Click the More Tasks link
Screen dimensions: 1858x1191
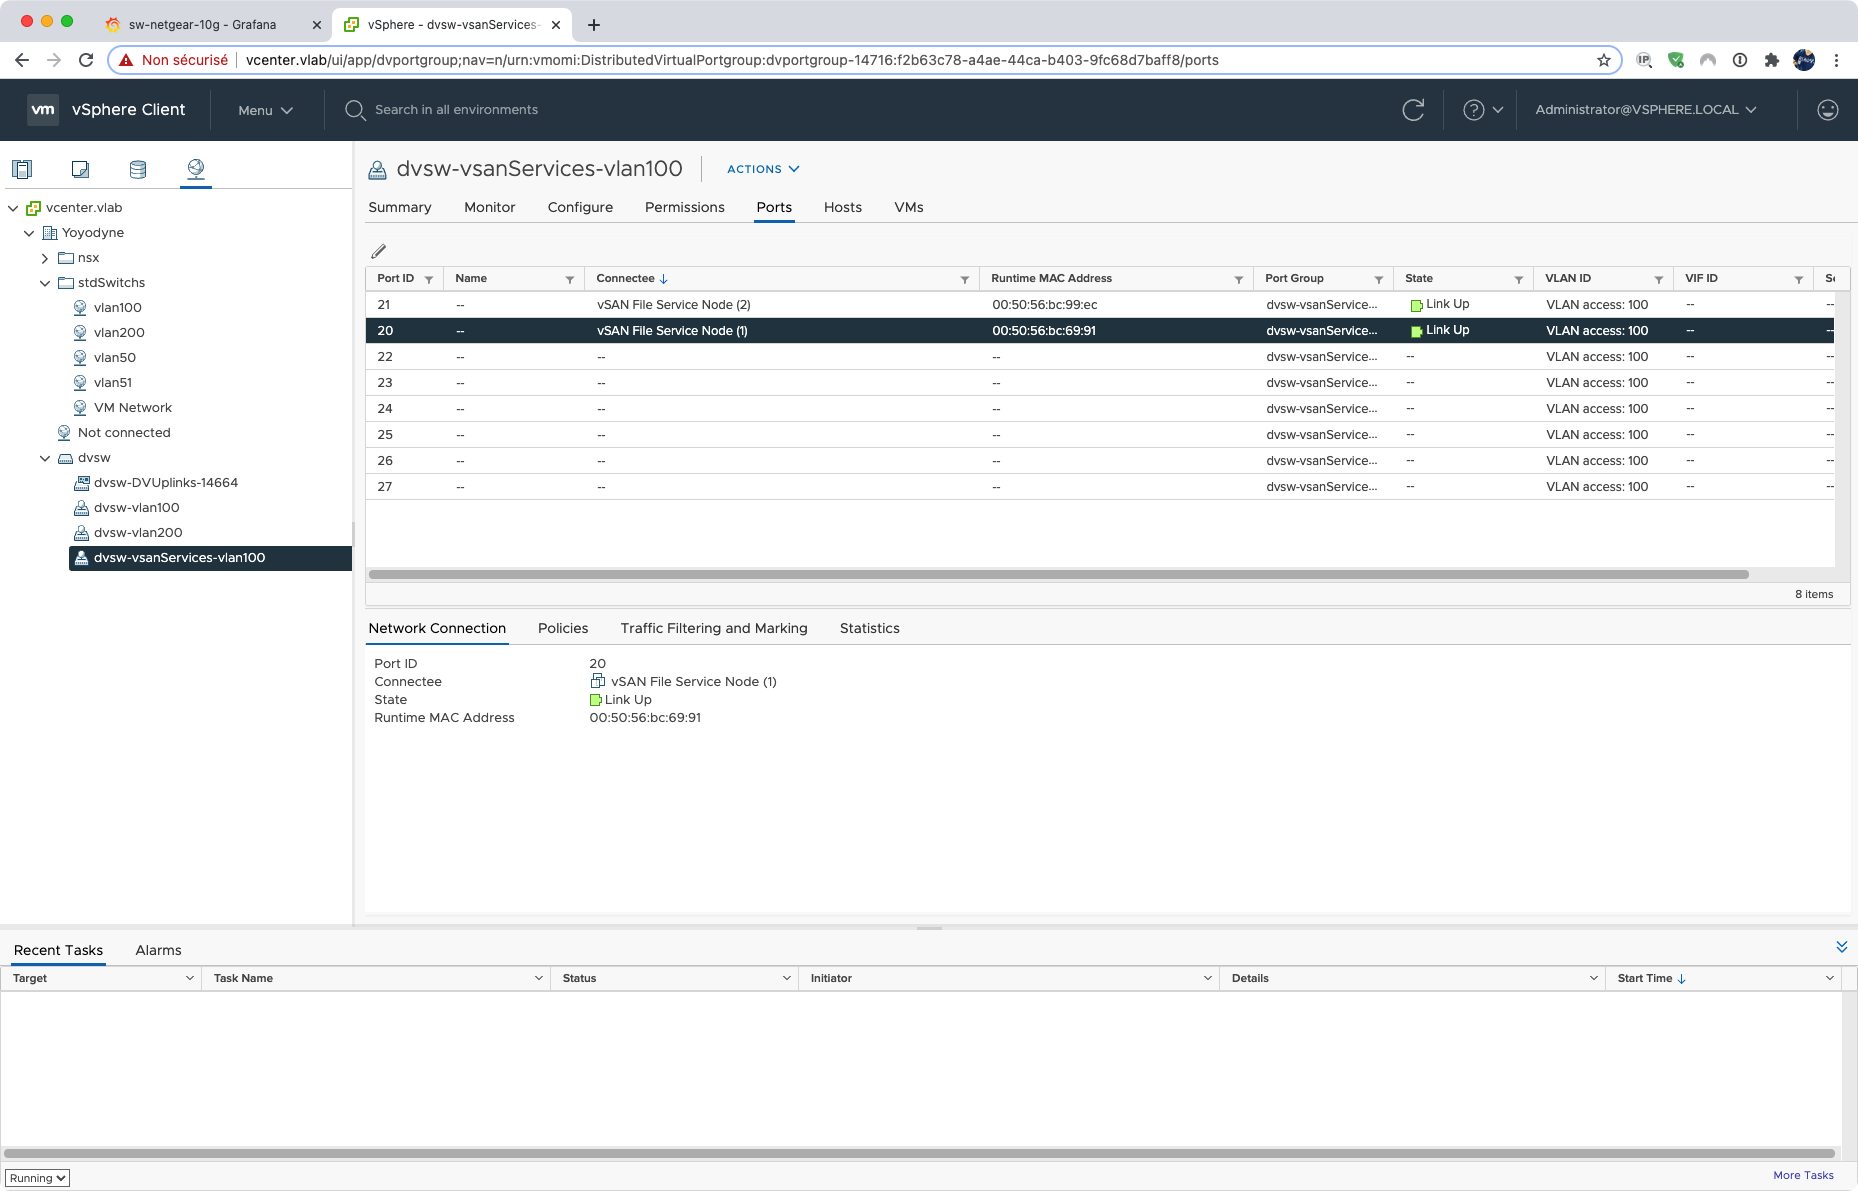[1803, 1175]
